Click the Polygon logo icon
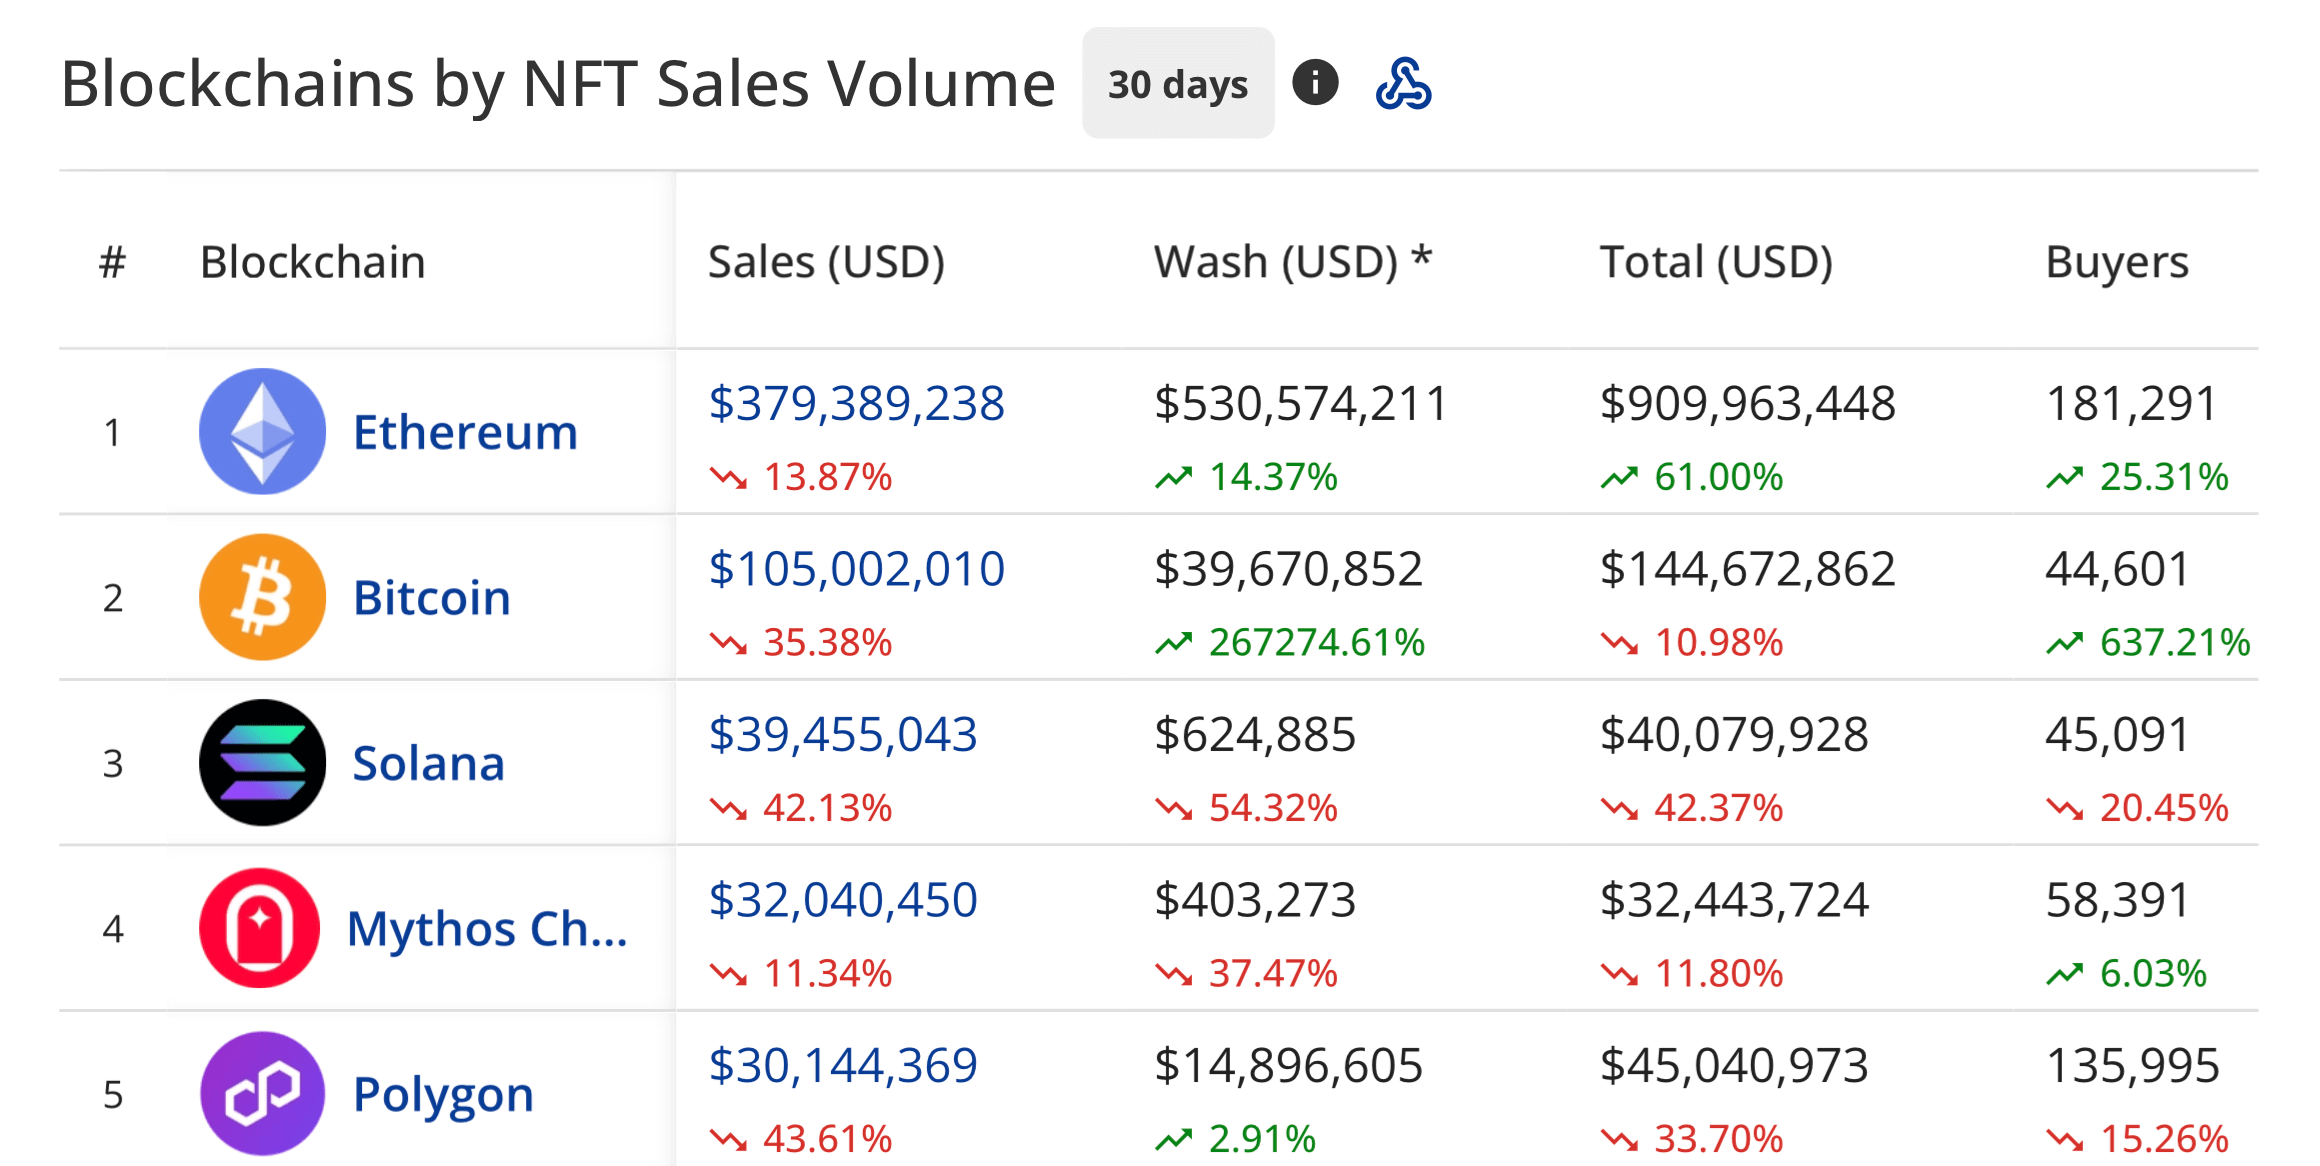The width and height of the screenshot is (2320, 1166). click(x=262, y=1094)
